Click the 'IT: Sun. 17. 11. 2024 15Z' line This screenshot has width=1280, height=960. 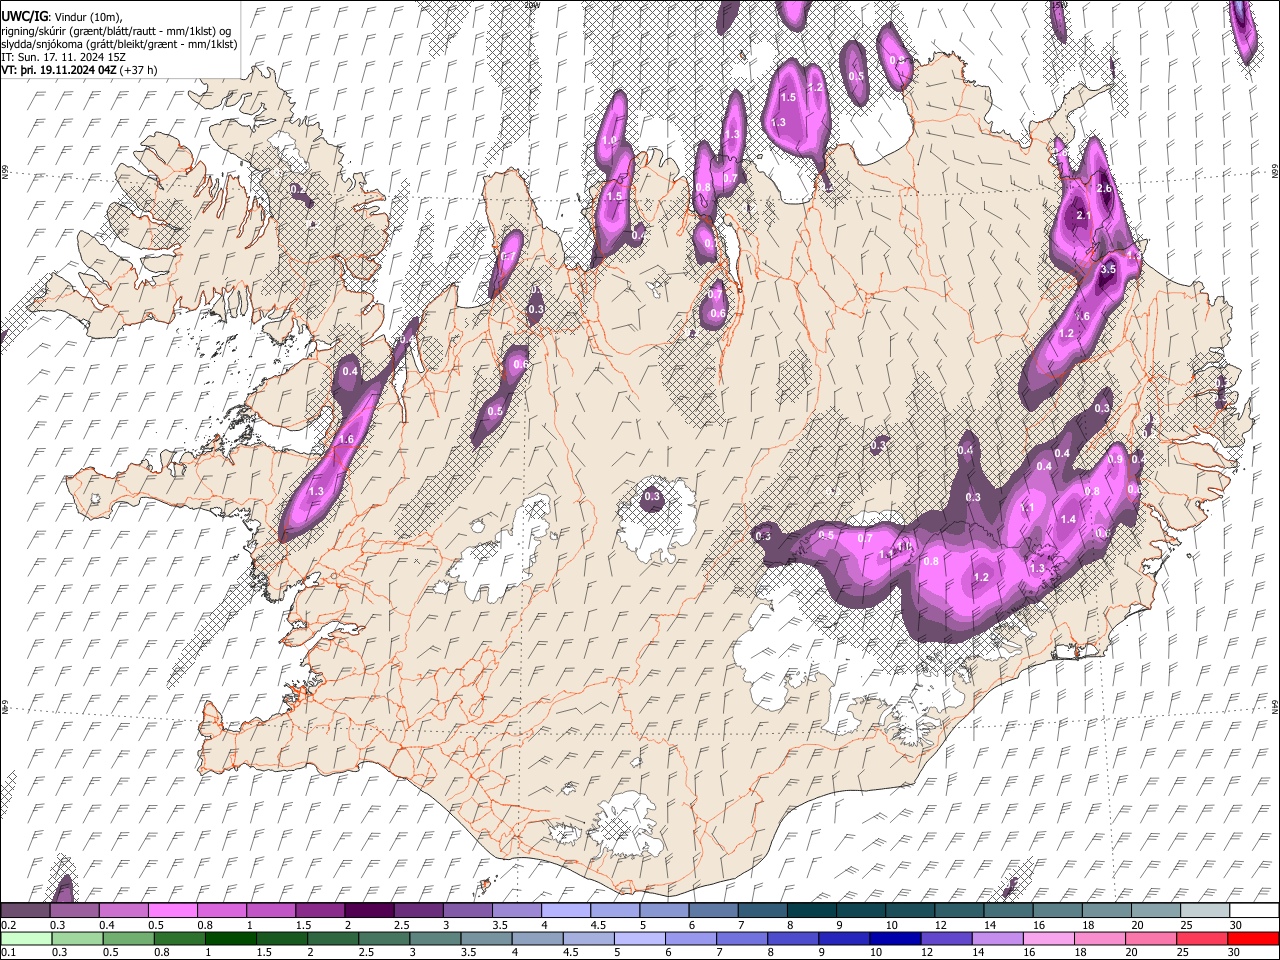64,57
